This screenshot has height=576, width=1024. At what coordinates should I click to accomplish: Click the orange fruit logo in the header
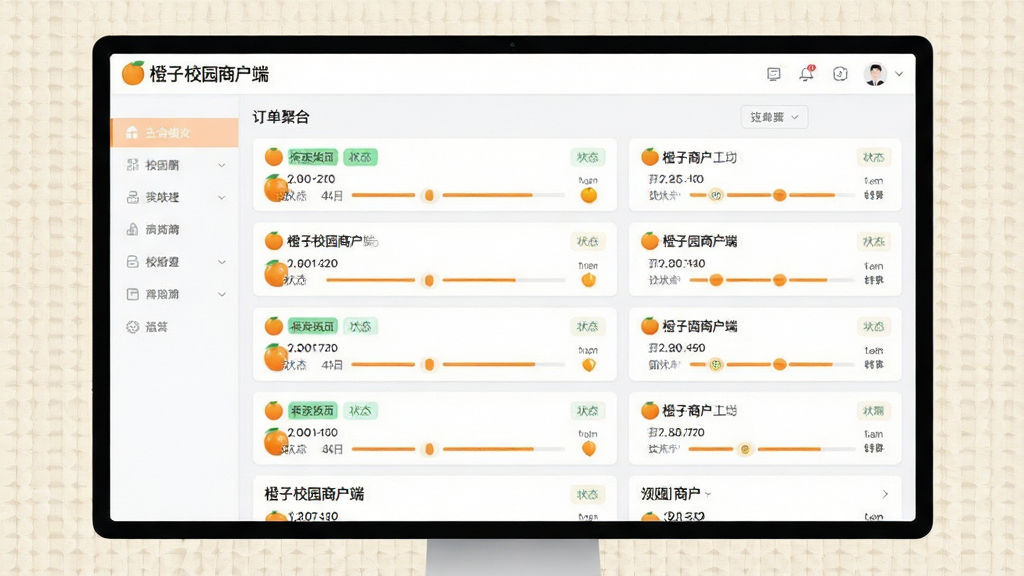click(133, 73)
